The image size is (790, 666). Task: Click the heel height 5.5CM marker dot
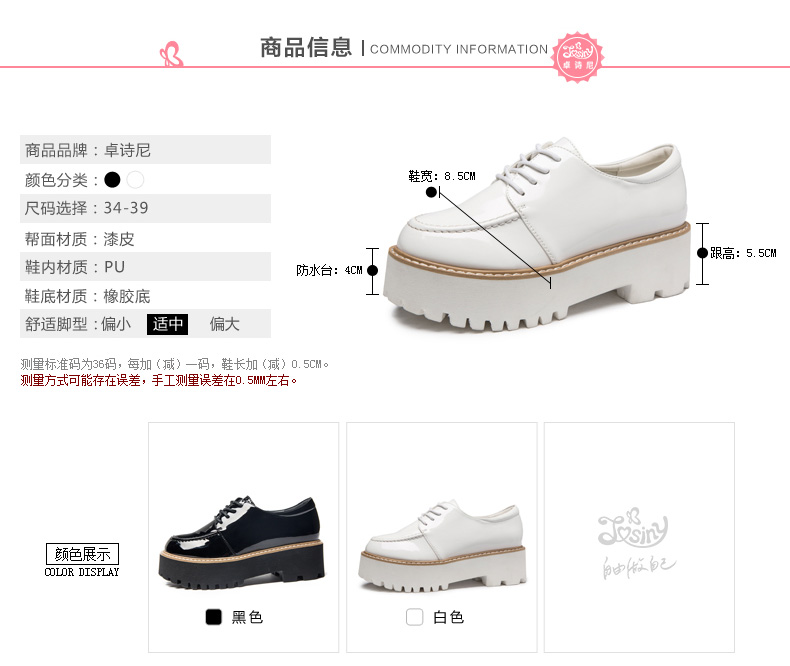(702, 253)
